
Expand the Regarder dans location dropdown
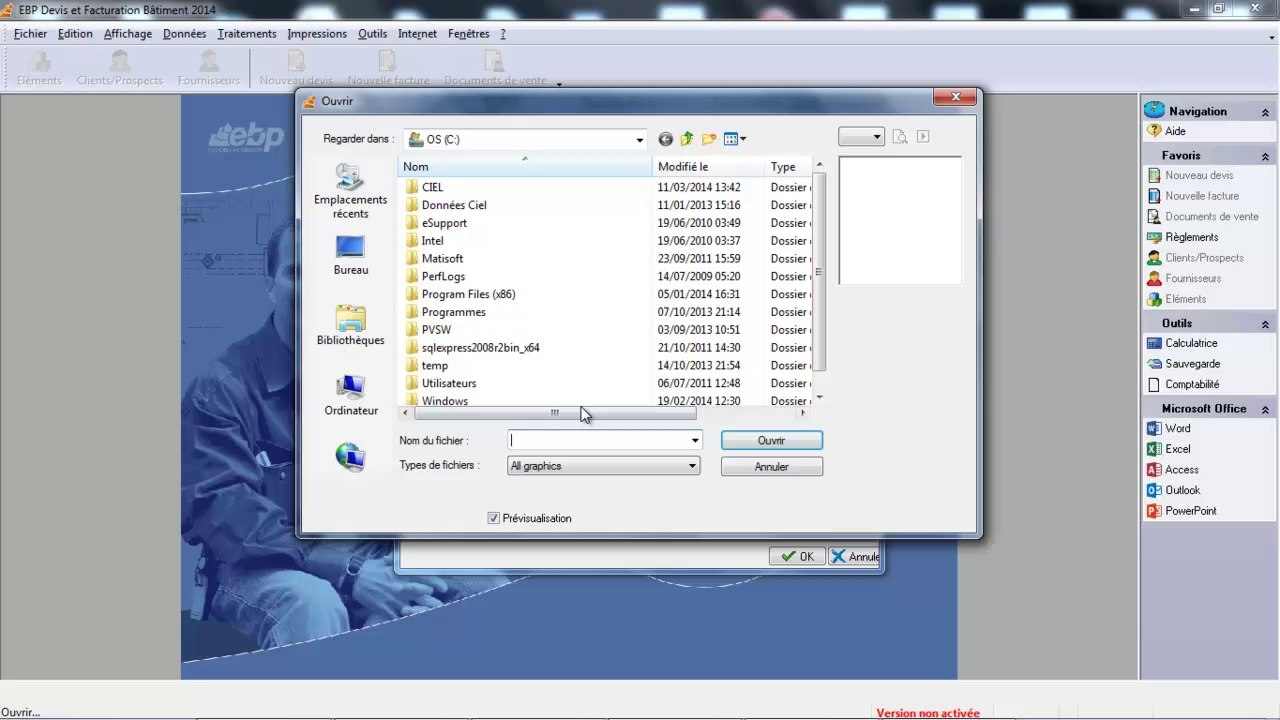(x=640, y=139)
